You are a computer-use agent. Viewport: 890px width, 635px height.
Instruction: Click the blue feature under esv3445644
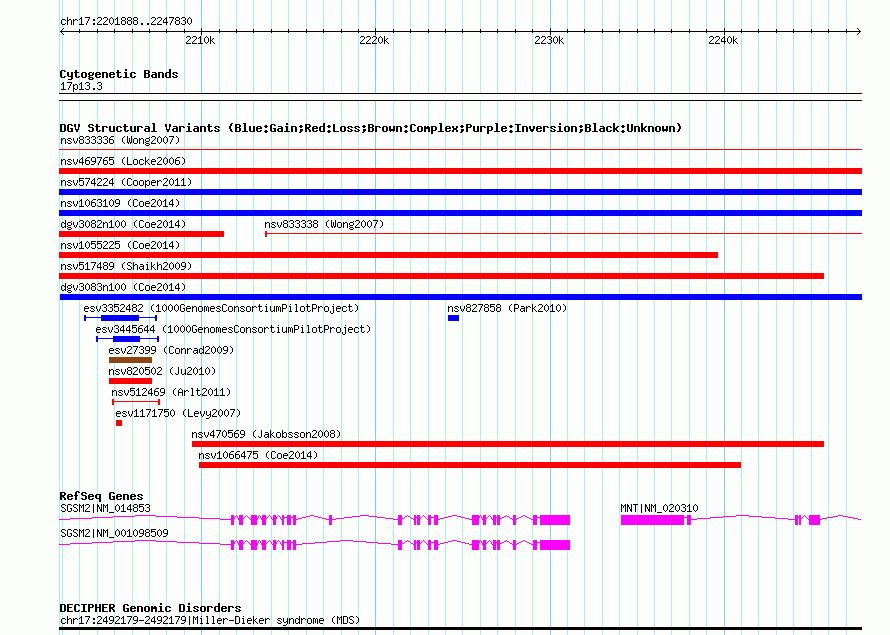click(127, 339)
